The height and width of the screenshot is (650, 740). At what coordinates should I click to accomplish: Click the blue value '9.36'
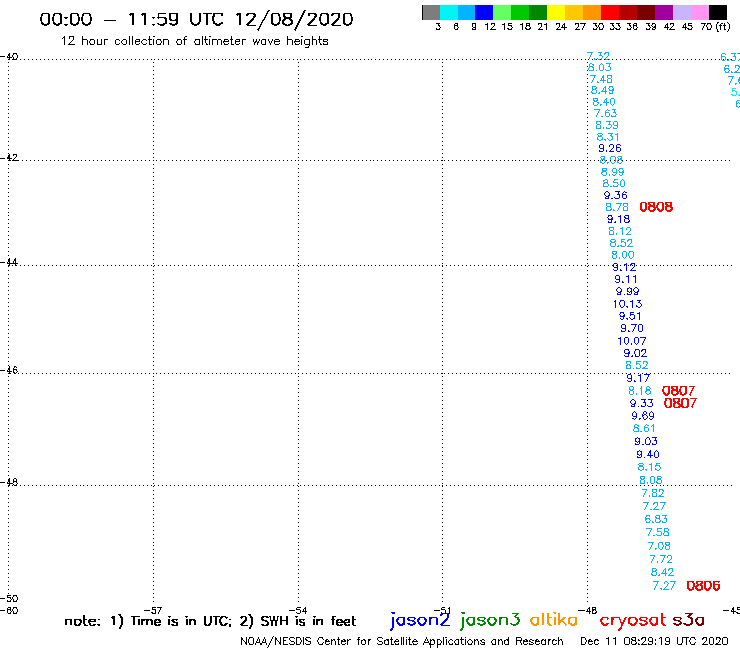615,195
